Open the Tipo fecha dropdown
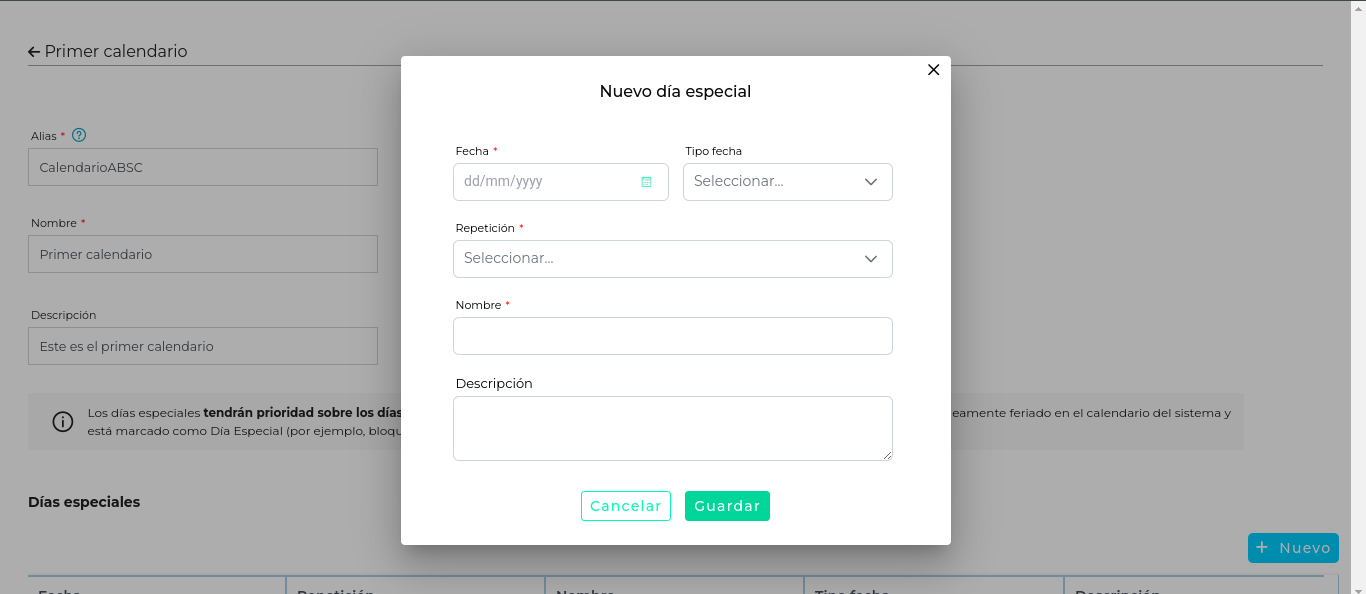1366x594 pixels. [787, 182]
